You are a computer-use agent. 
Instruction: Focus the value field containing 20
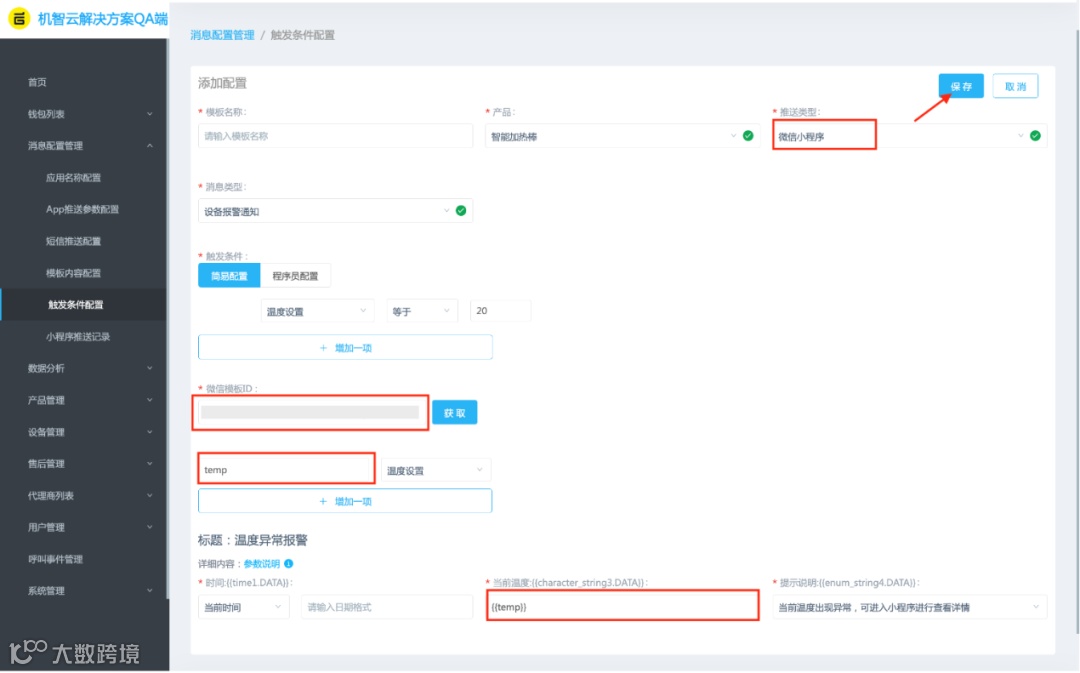click(500, 311)
